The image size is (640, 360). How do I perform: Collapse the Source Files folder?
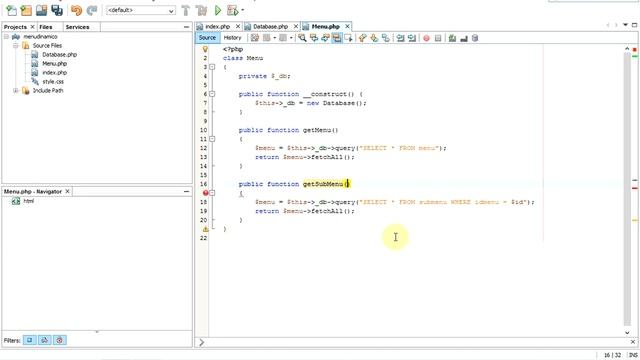pyautogui.click(x=16, y=46)
